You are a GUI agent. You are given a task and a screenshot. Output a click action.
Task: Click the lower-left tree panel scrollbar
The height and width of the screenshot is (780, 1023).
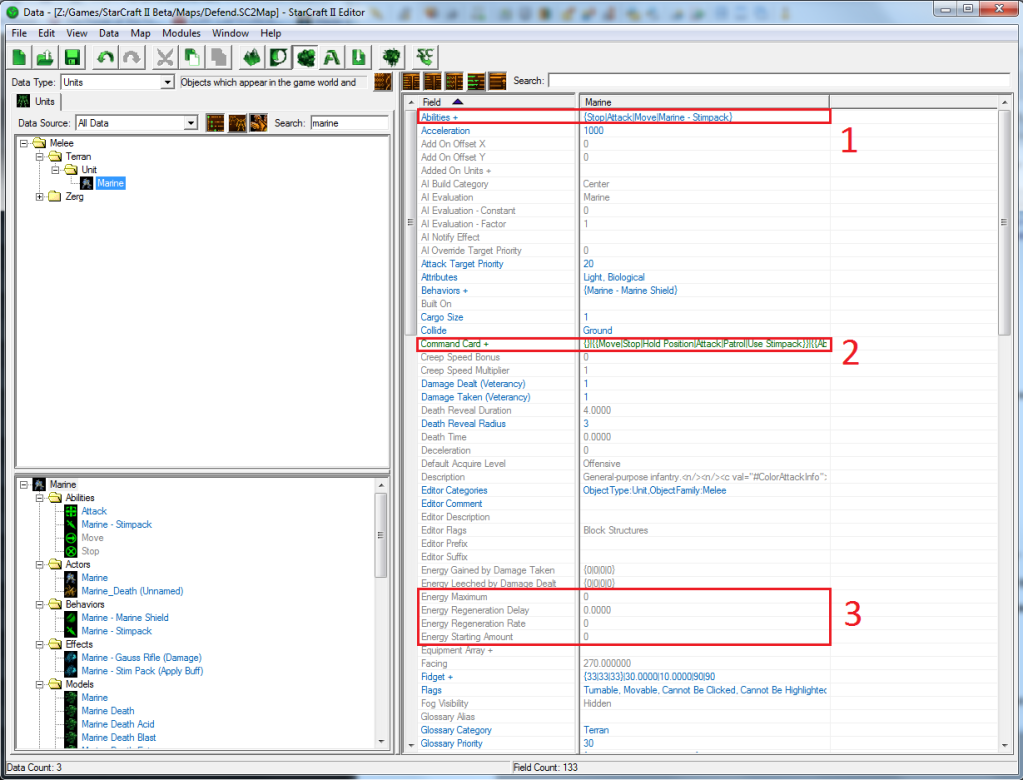pyautogui.click(x=381, y=613)
